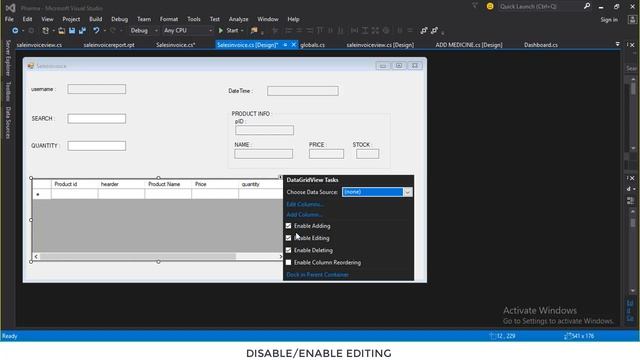Open Start button dropdown arrow

click(242, 31)
